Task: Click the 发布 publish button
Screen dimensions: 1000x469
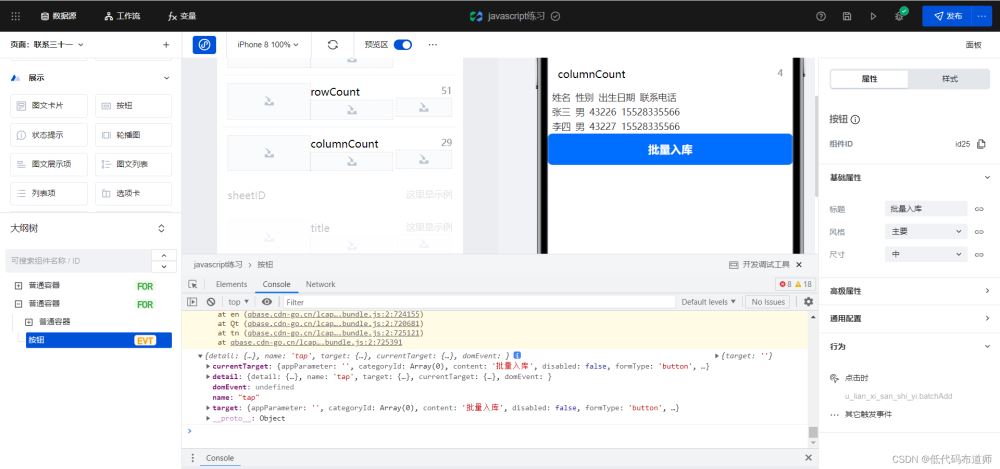Action: tap(946, 17)
